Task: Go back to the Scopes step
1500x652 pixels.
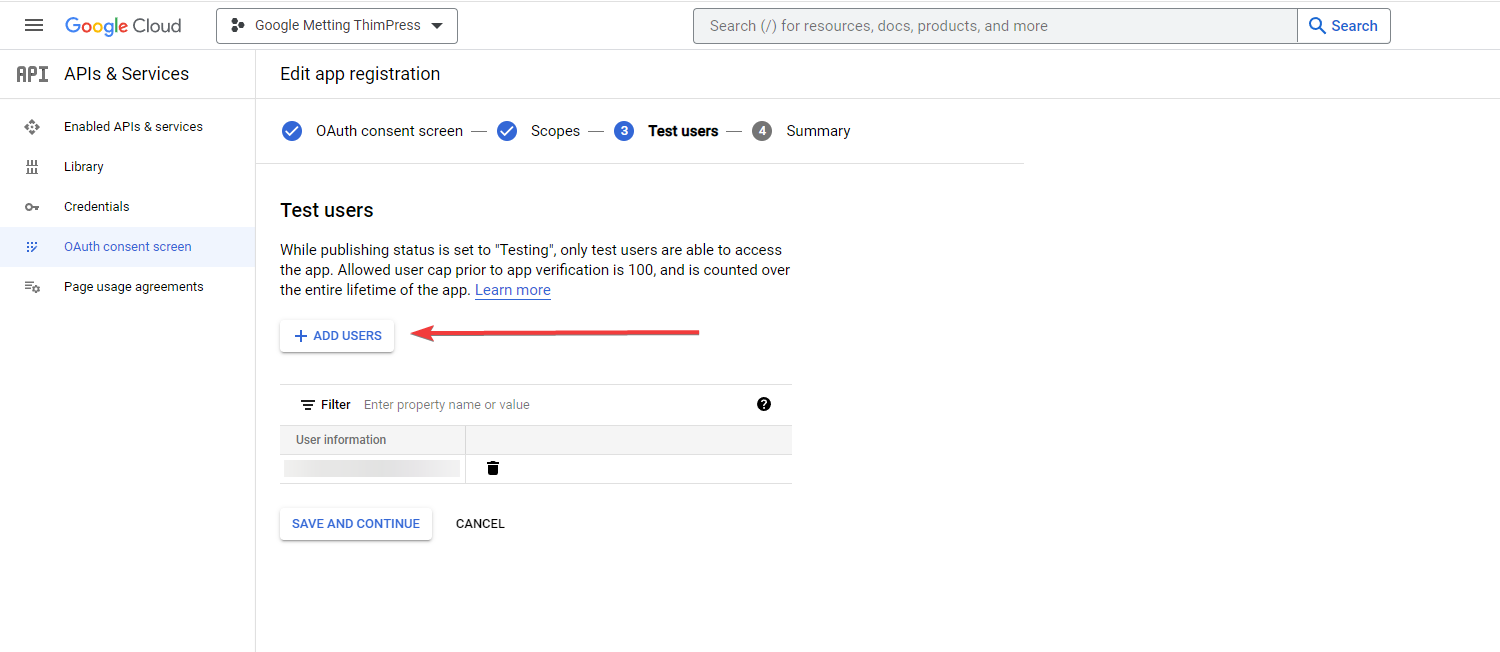Action: (x=555, y=131)
